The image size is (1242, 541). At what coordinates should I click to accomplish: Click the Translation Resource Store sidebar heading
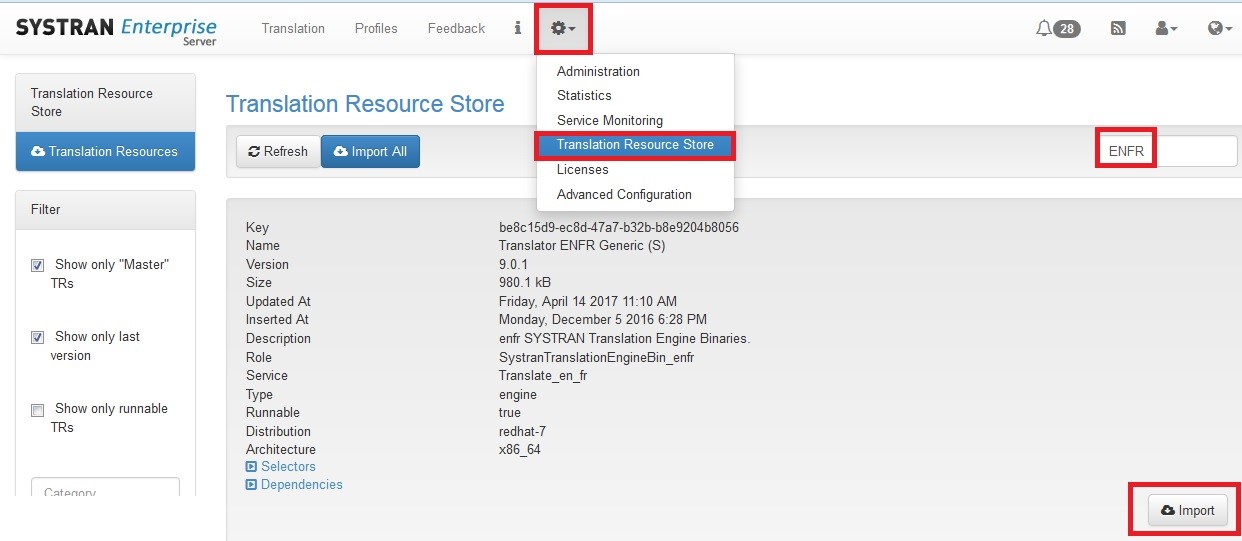tap(106, 102)
